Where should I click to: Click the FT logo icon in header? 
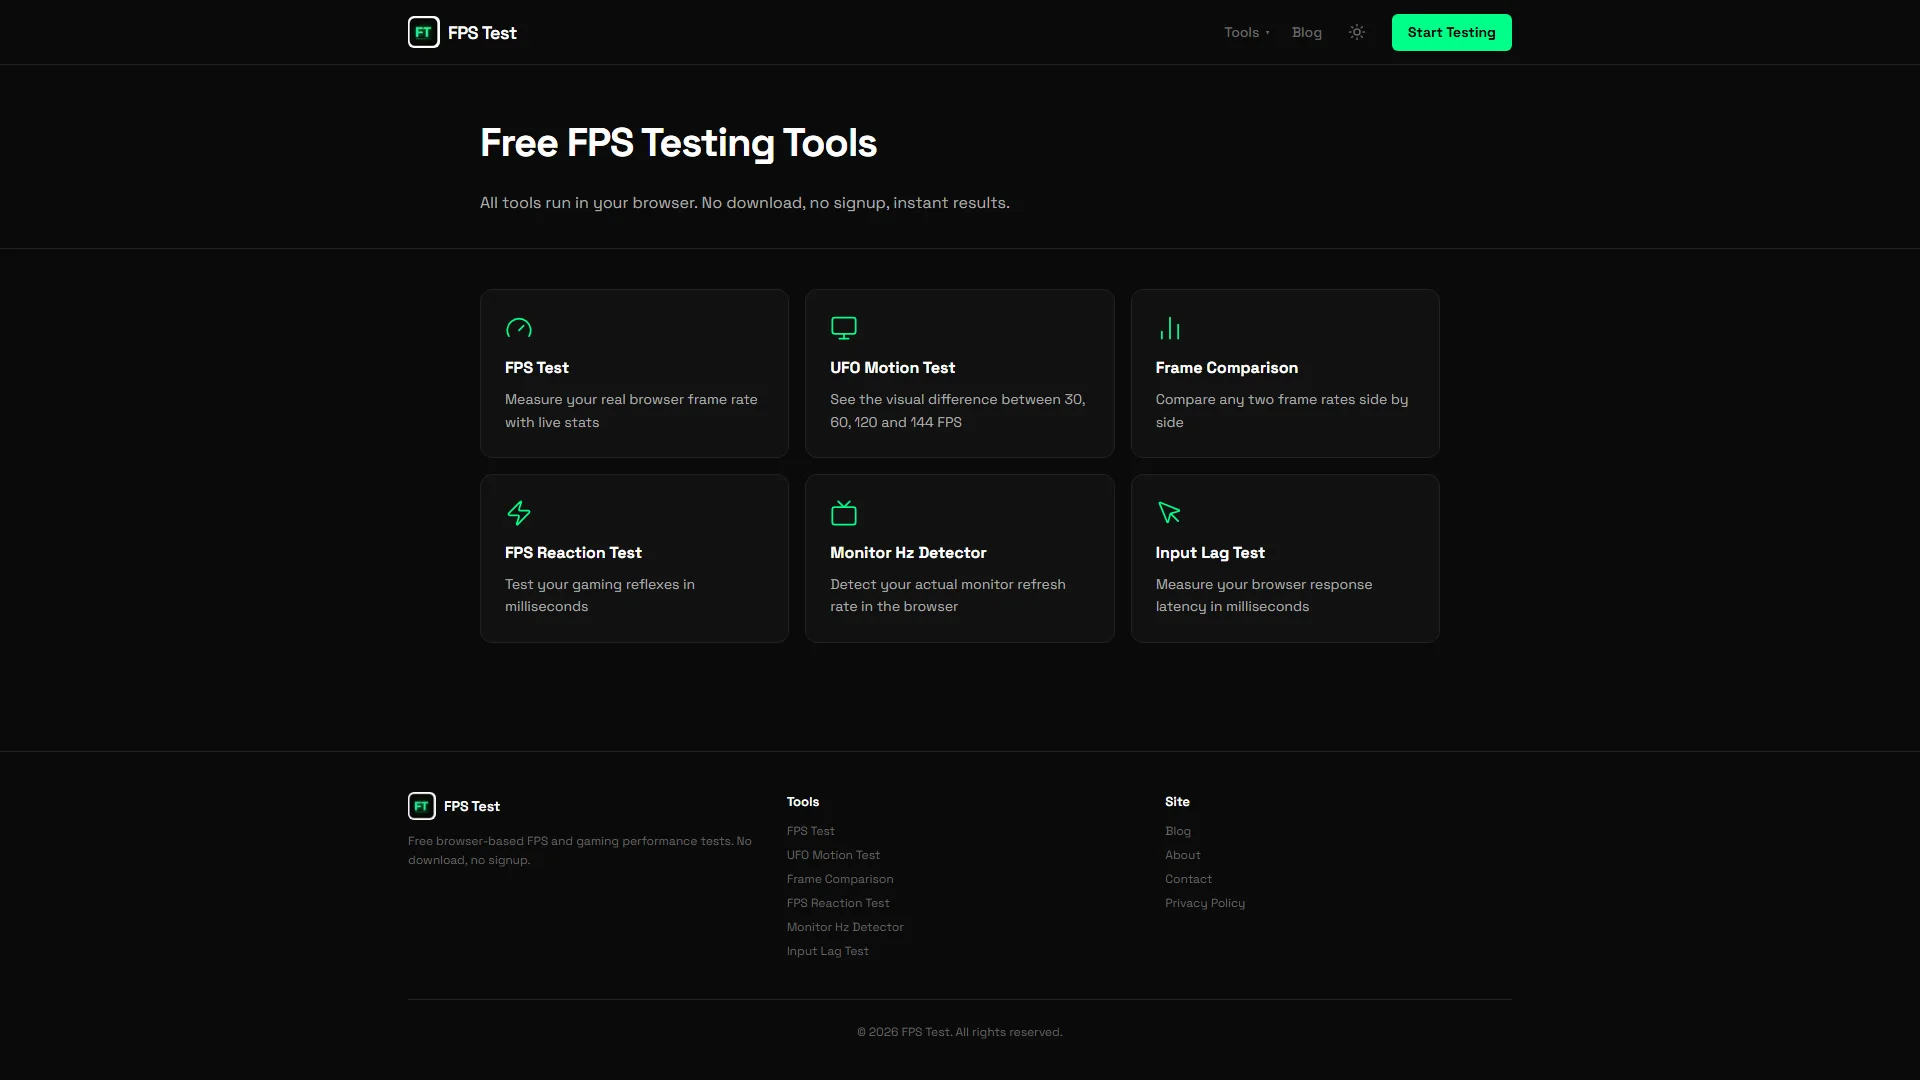click(424, 32)
